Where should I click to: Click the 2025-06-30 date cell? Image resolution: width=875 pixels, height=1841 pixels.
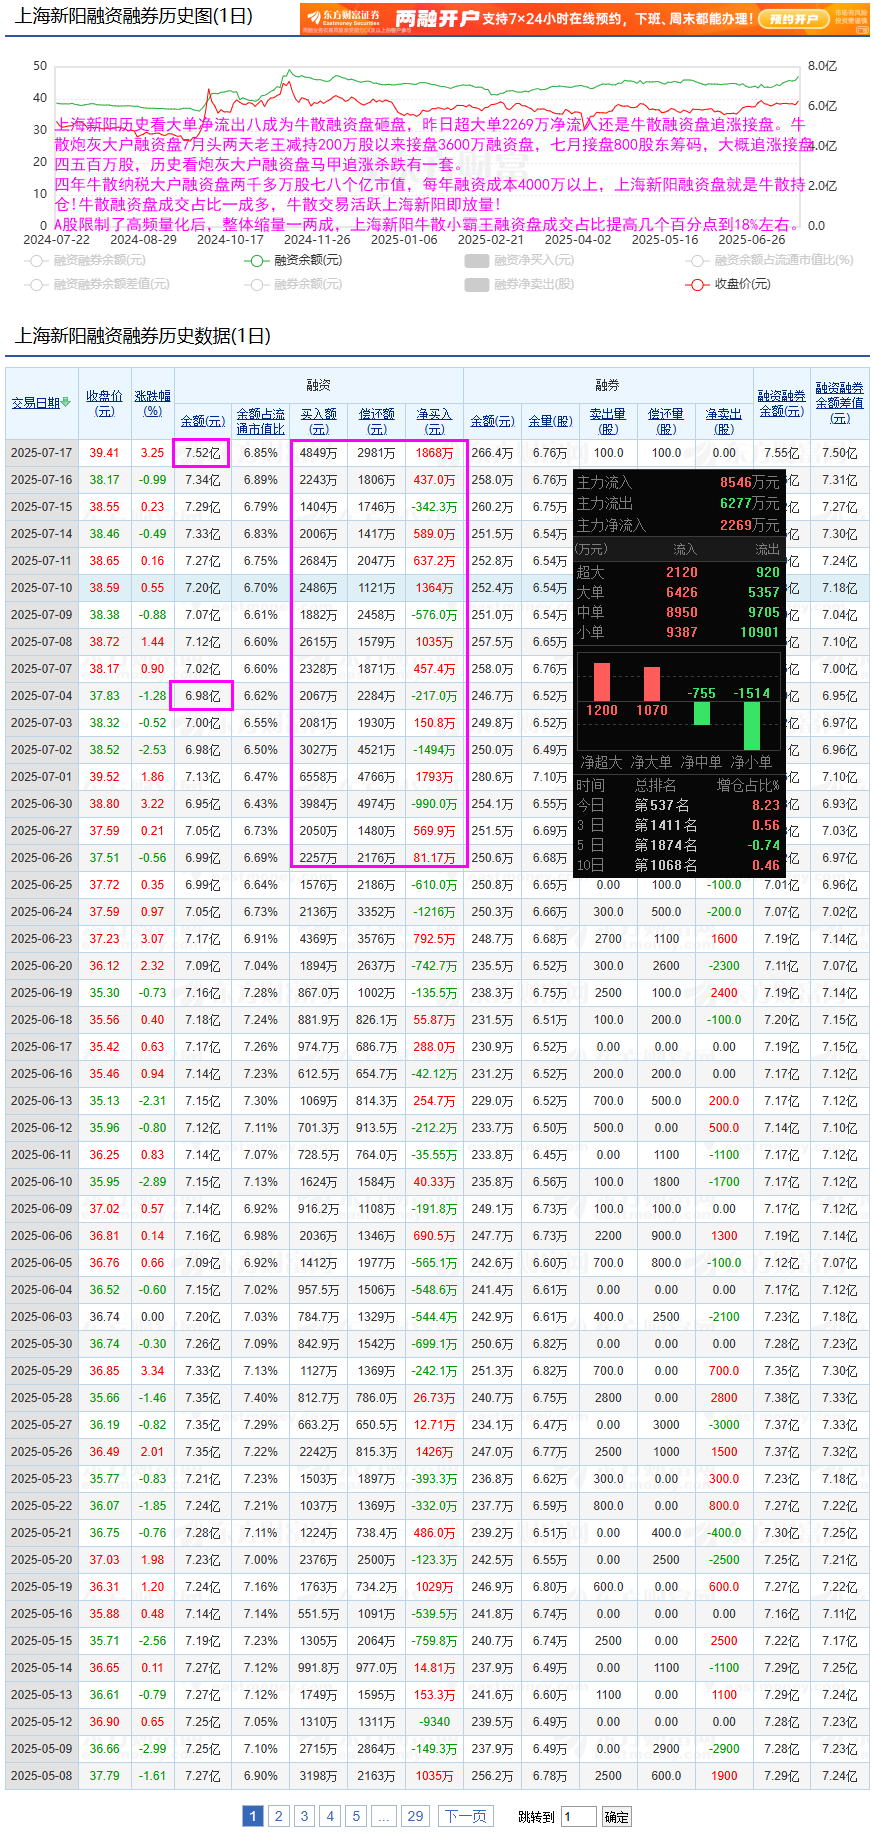[x=42, y=804]
